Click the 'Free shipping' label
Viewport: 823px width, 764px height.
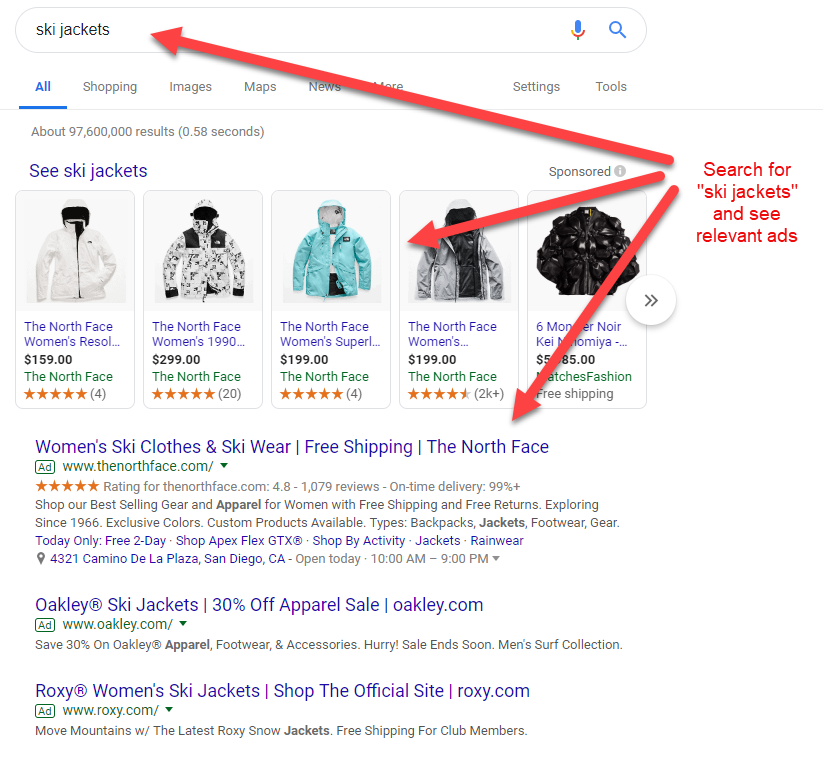575,394
